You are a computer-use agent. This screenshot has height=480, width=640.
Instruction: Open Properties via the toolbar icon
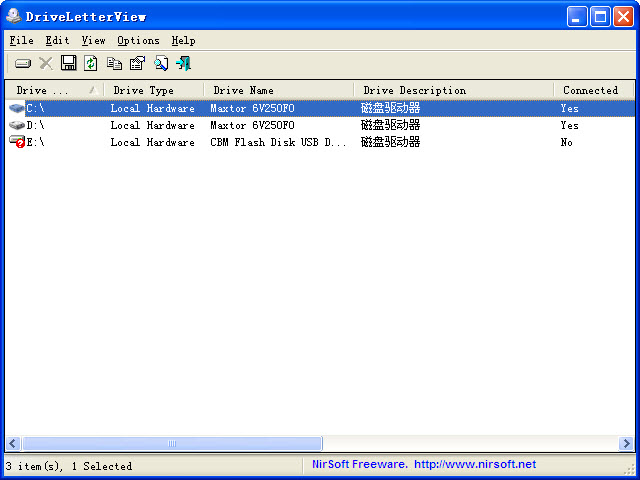138,64
